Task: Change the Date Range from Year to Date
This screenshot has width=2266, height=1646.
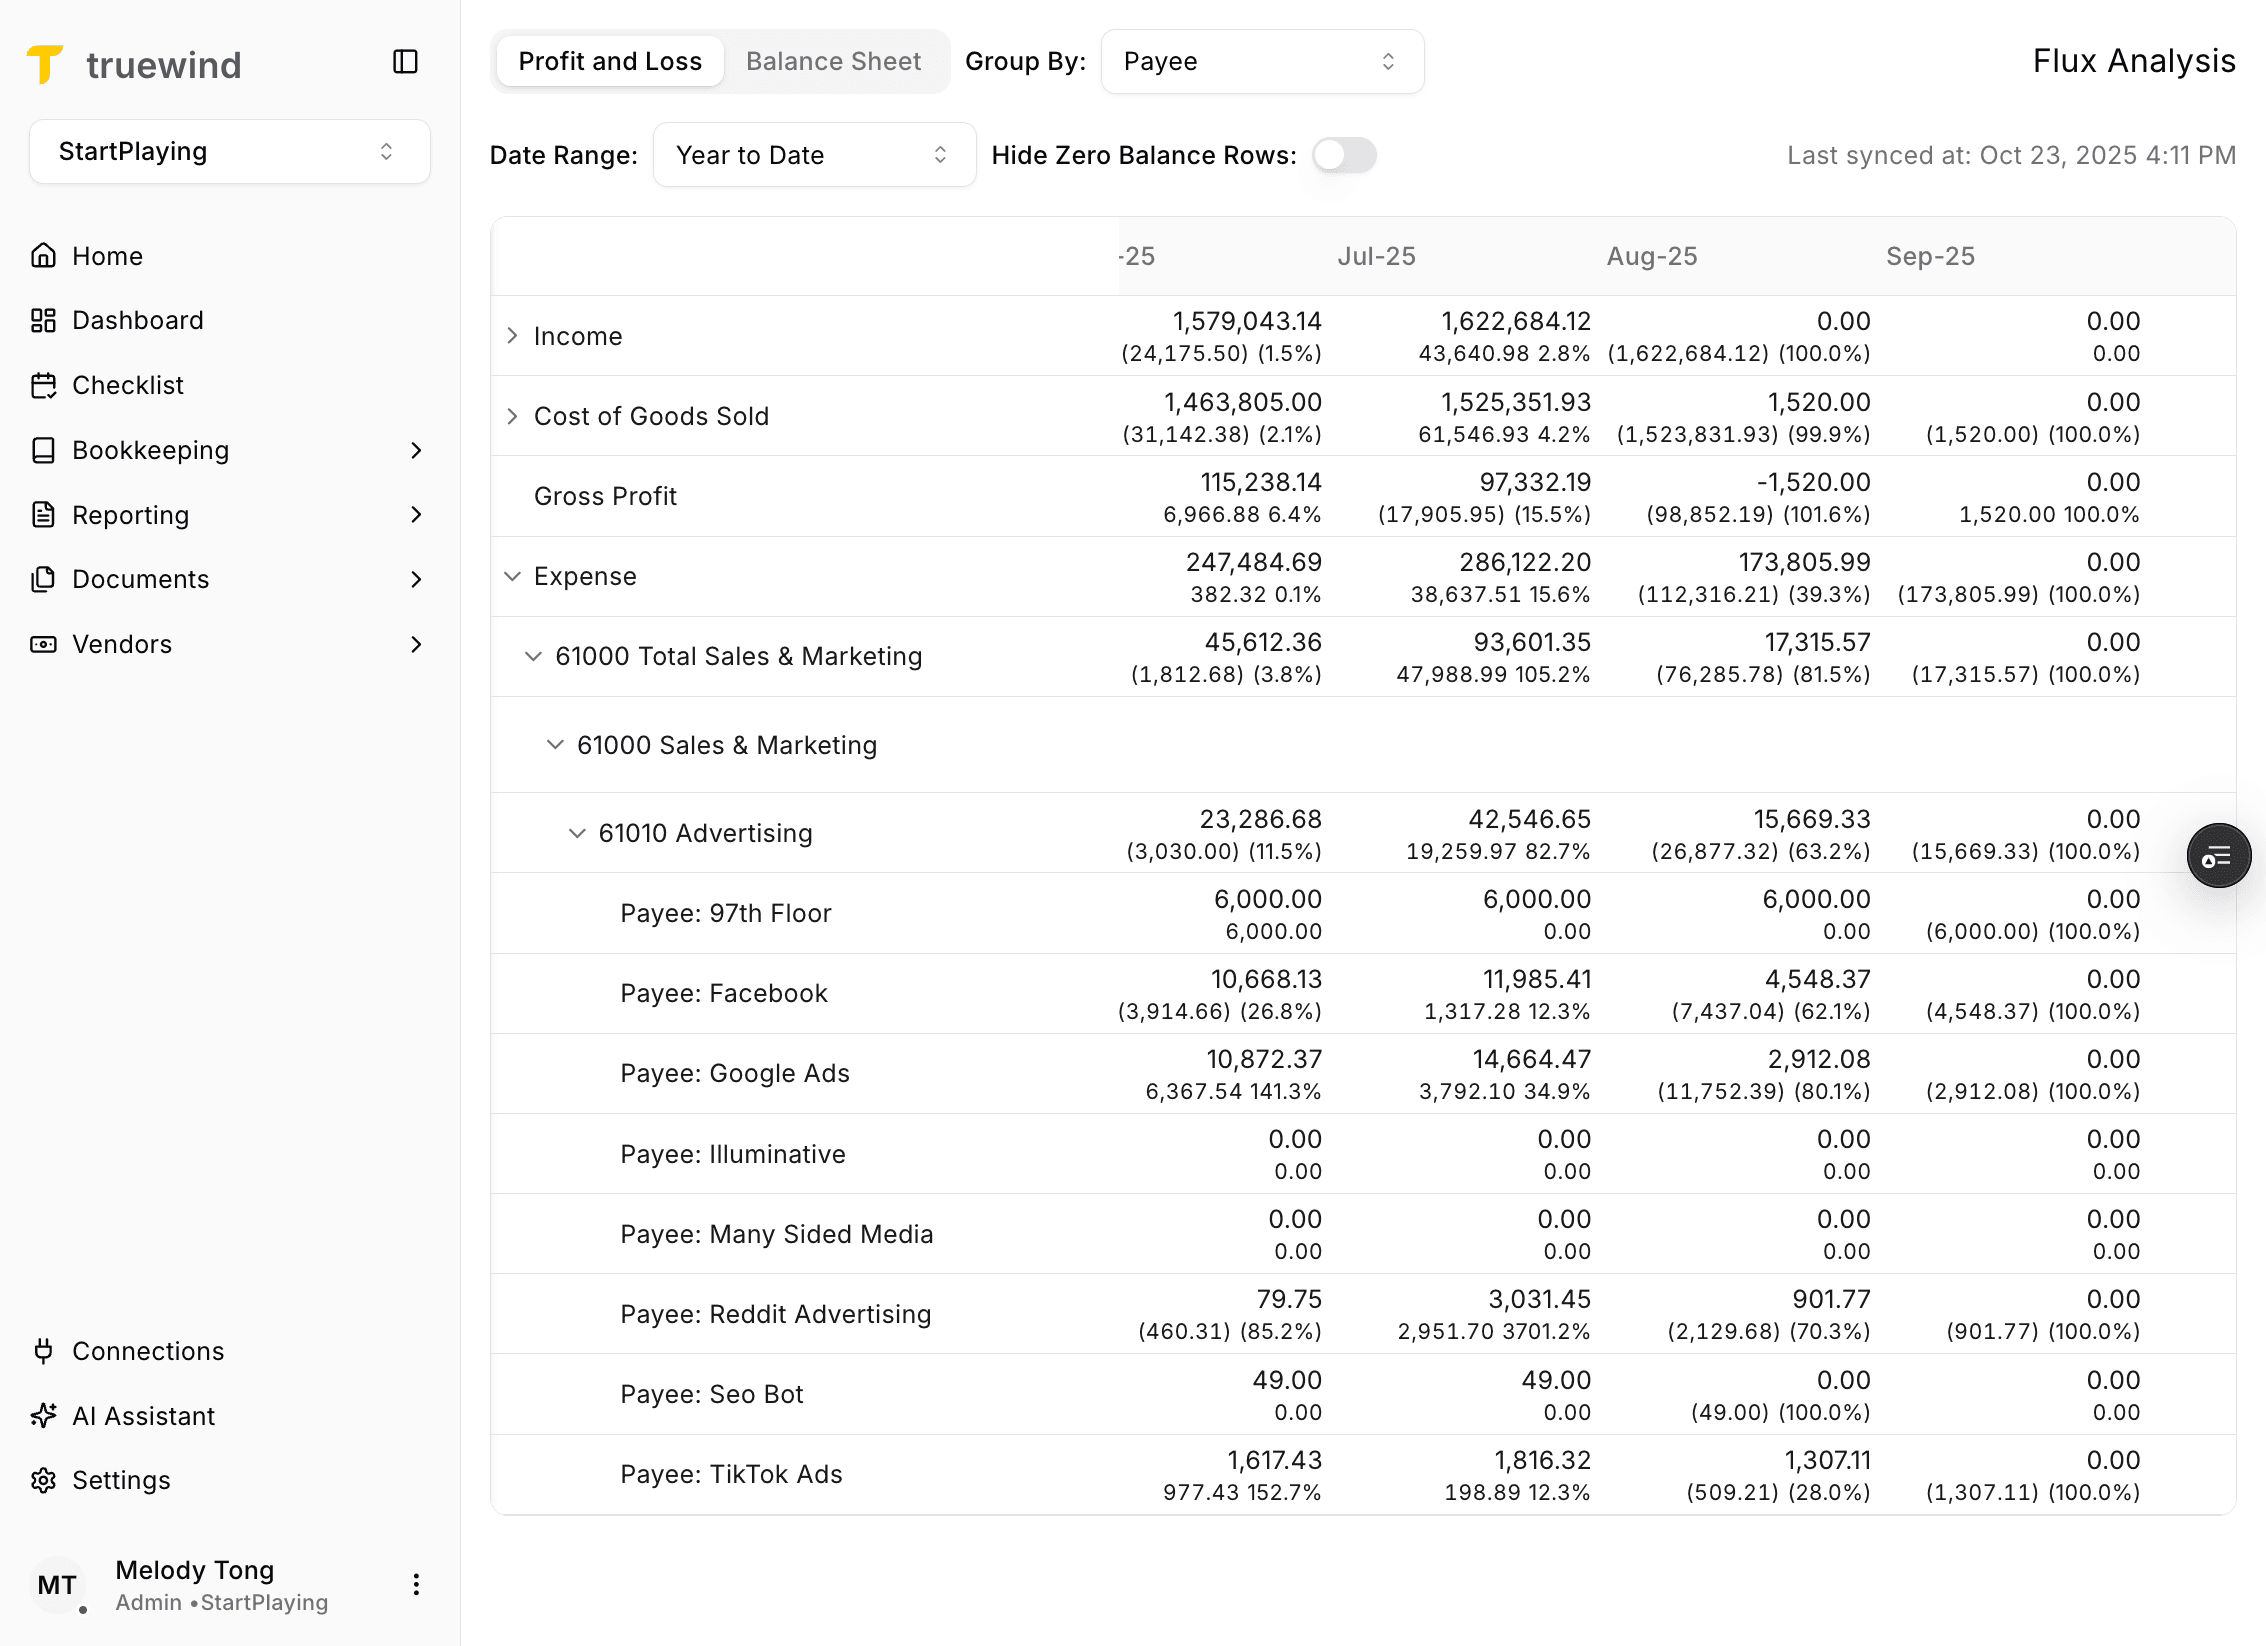Action: (813, 154)
